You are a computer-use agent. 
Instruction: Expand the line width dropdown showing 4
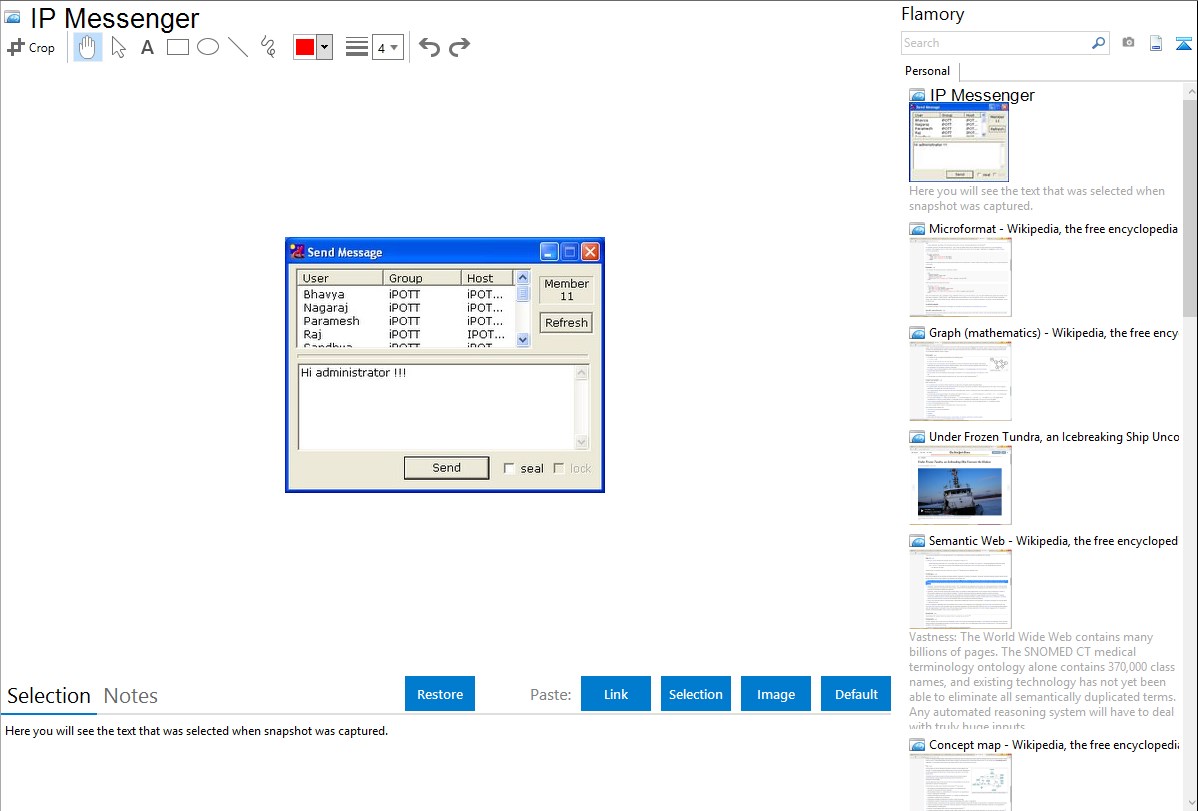coord(387,47)
